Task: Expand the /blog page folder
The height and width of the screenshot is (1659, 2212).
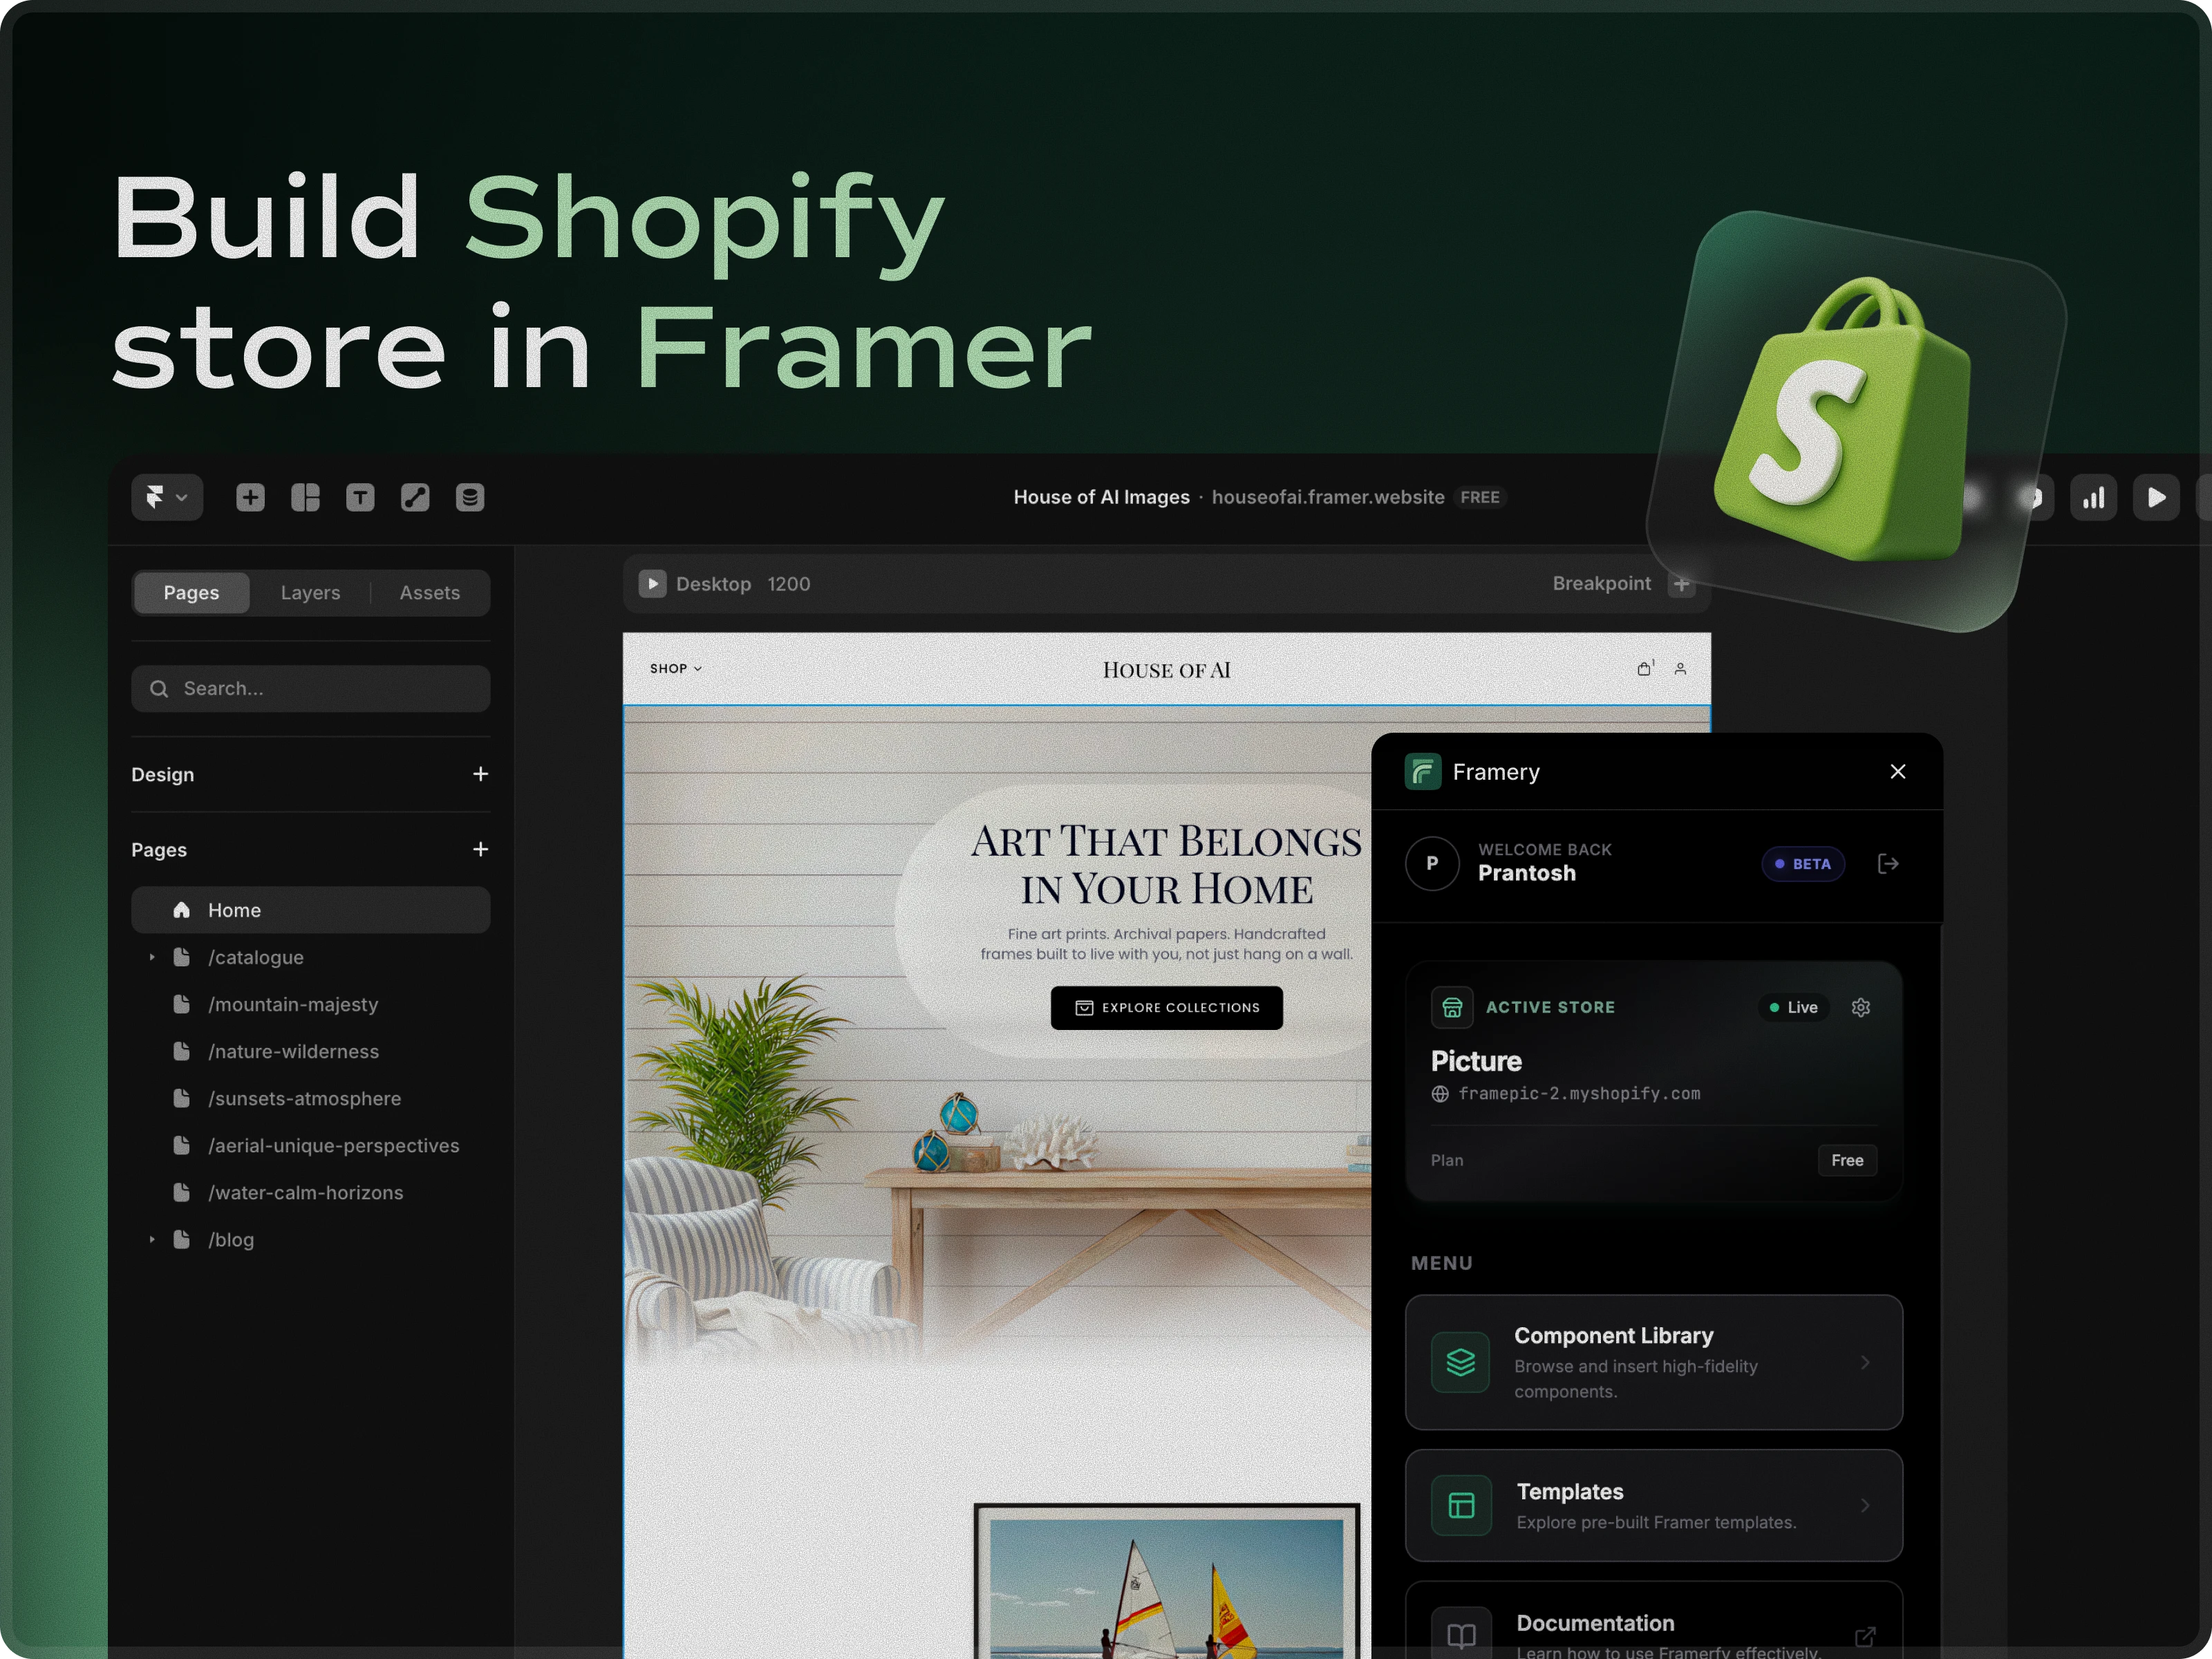Action: pyautogui.click(x=152, y=1239)
